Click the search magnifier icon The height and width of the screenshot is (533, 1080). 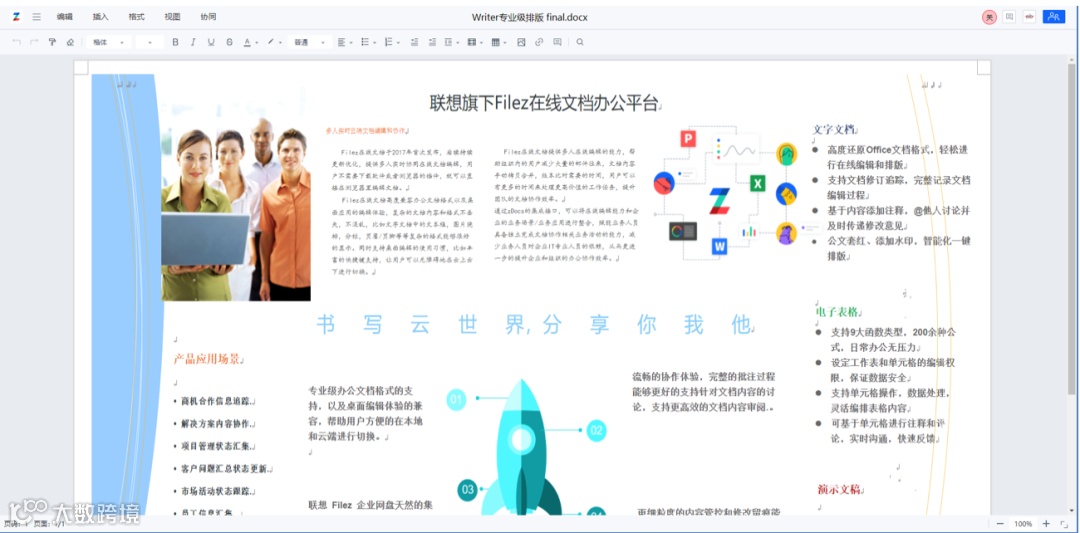point(580,42)
